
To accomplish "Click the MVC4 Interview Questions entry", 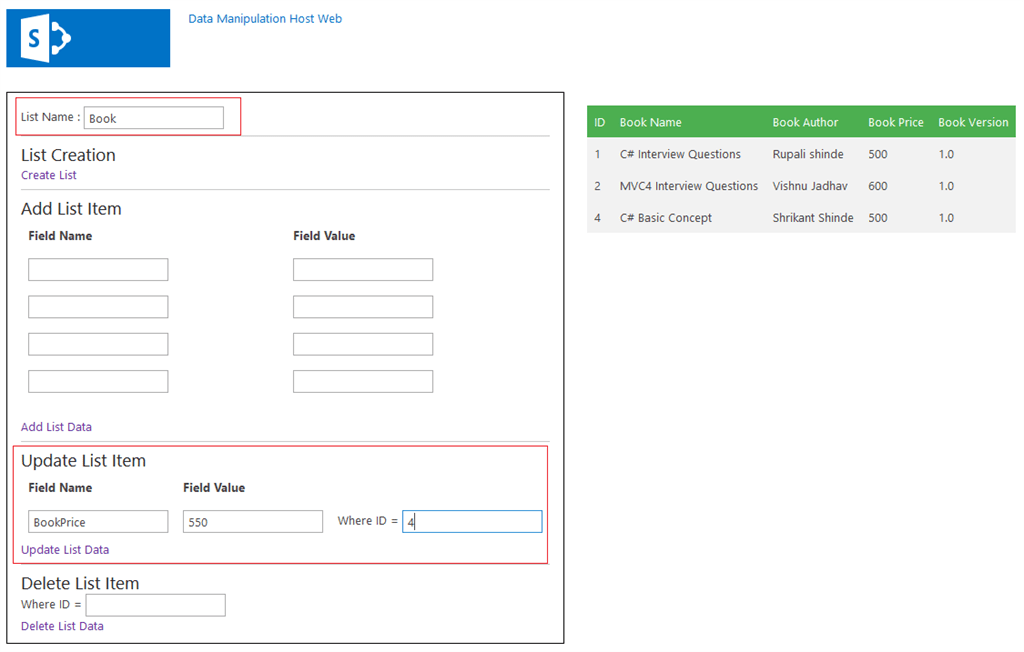I will tap(689, 186).
